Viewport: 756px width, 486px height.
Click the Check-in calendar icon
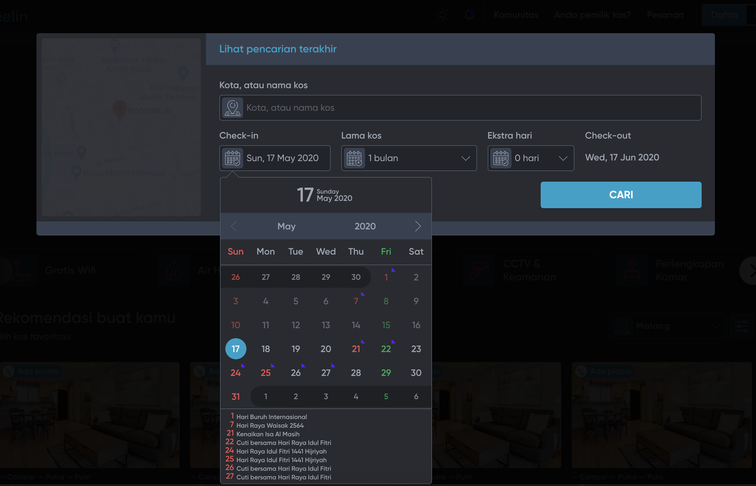tap(232, 158)
